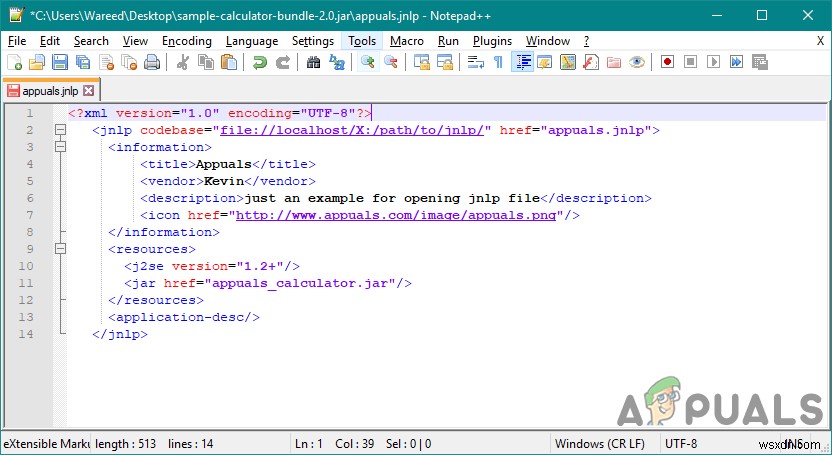This screenshot has width=832, height=455.
Task: Toggle the Show indent guide button
Action: pos(523,63)
